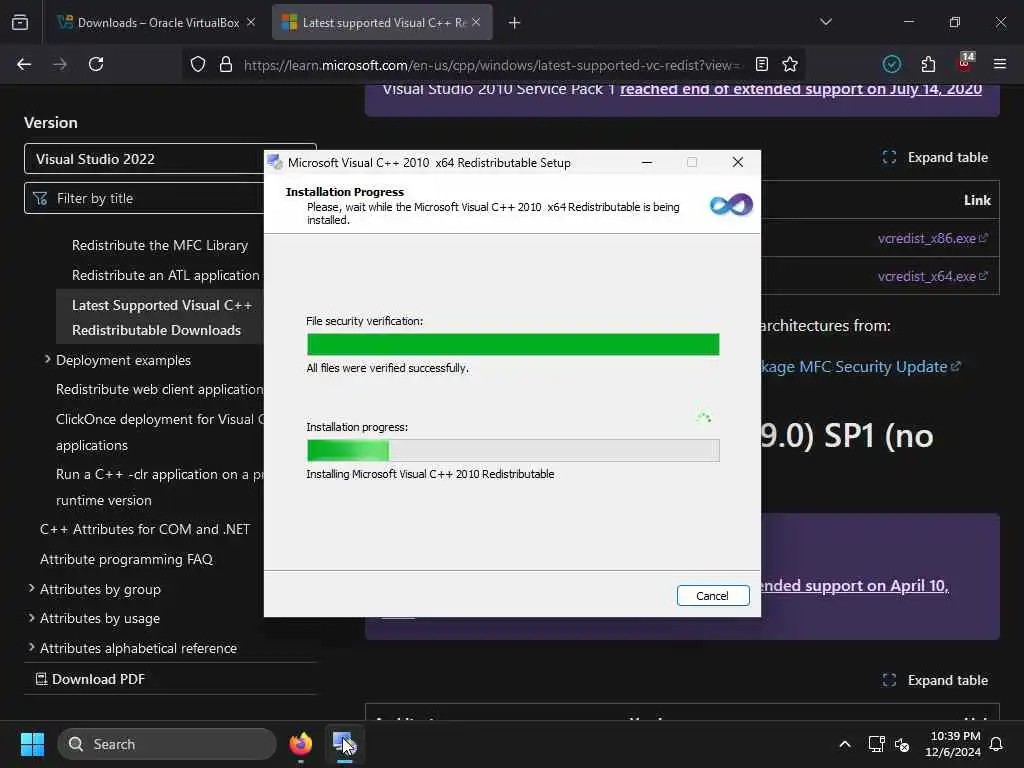This screenshot has width=1024, height=768.
Task: Click the File security verification progress bar
Action: click(x=513, y=344)
